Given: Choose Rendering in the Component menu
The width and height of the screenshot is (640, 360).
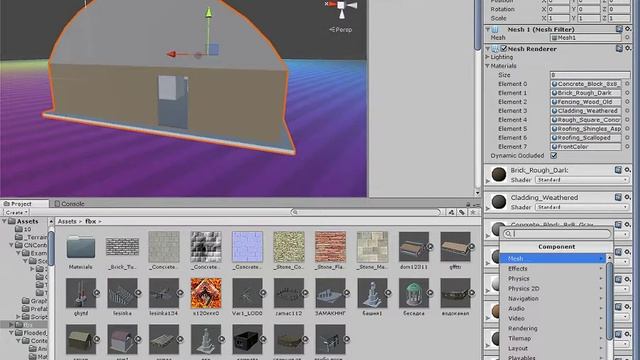Looking at the screenshot, I should [554, 328].
